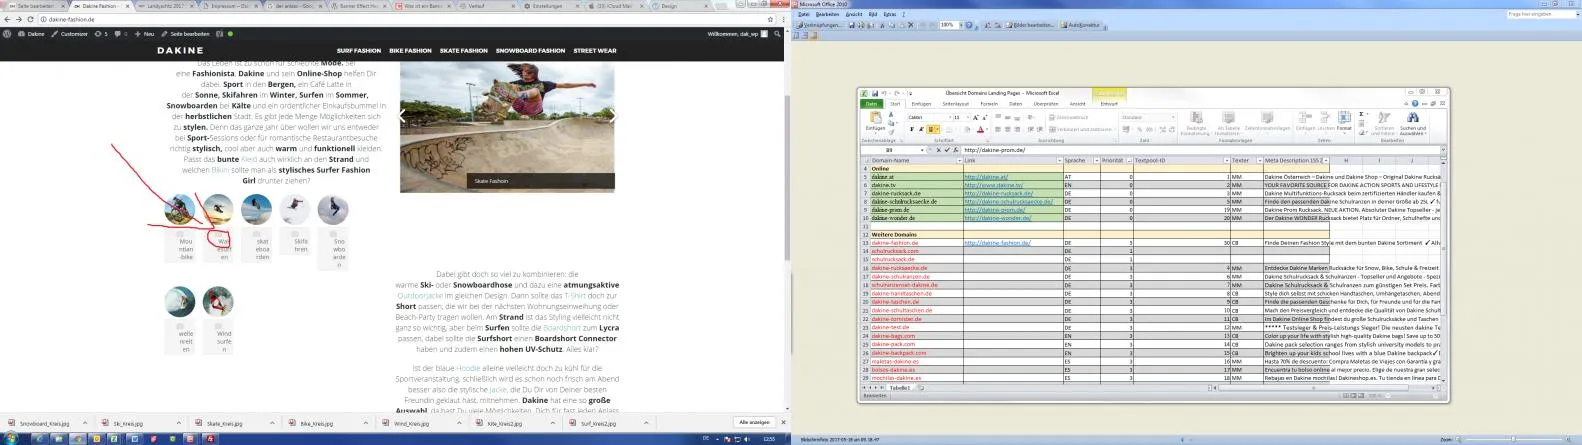Open the Sprache column filter dropdown
The height and width of the screenshot is (445, 1582).
pos(1096,161)
